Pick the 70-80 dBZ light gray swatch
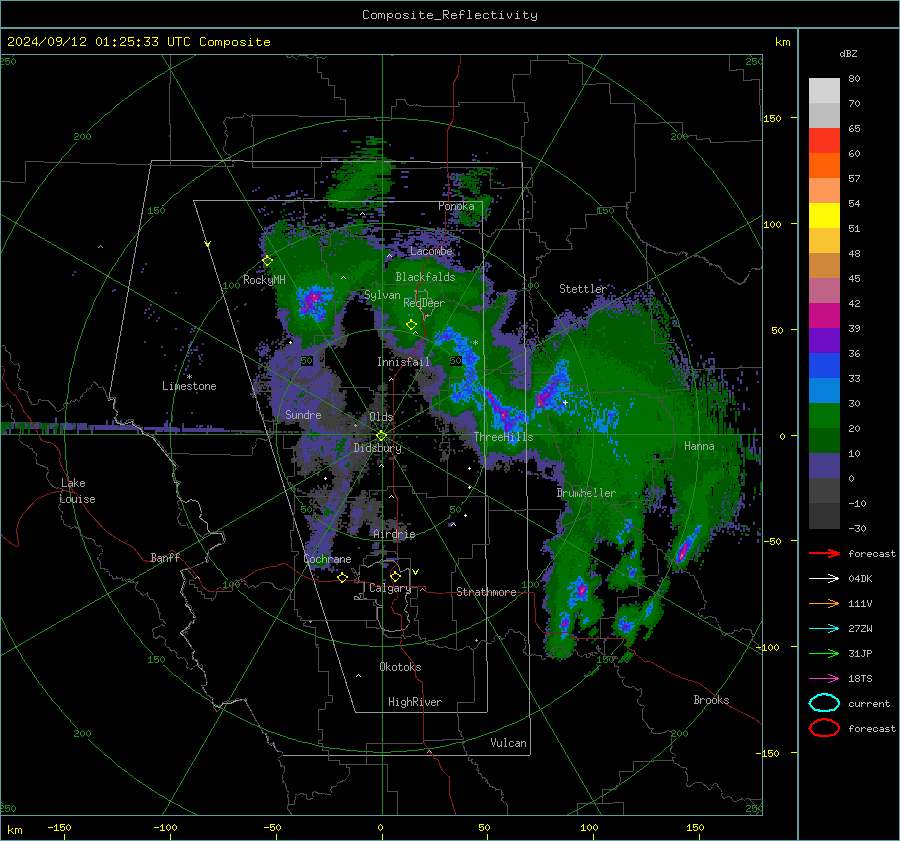 click(824, 91)
